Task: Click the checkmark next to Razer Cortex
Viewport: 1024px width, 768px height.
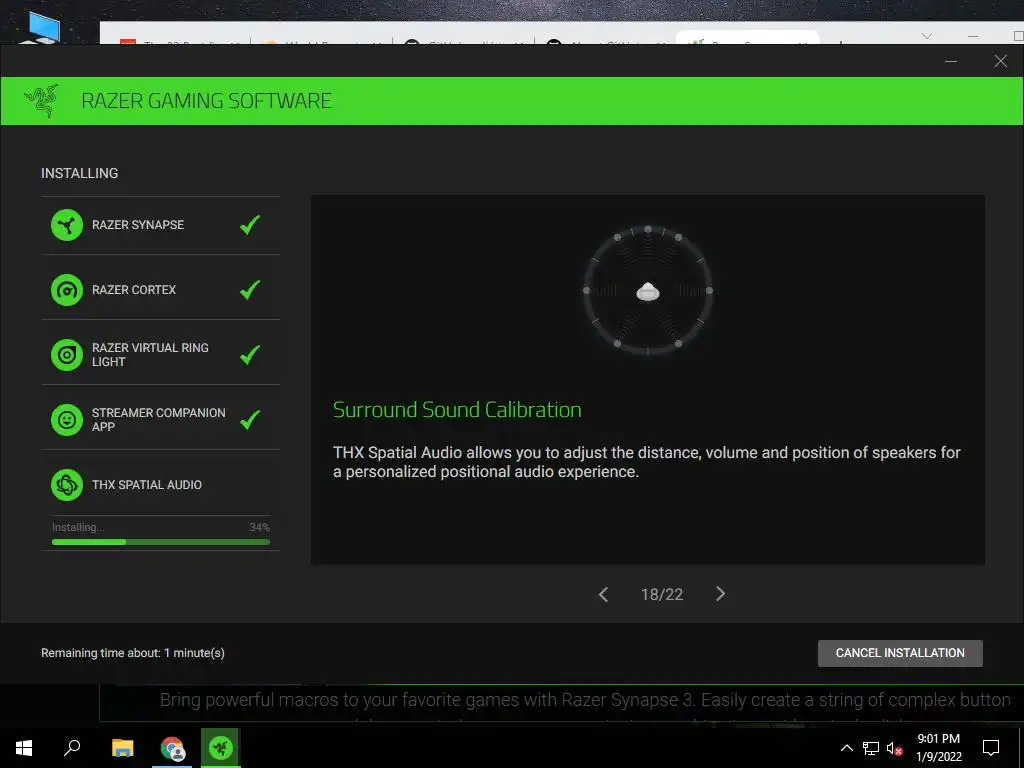Action: pos(250,289)
